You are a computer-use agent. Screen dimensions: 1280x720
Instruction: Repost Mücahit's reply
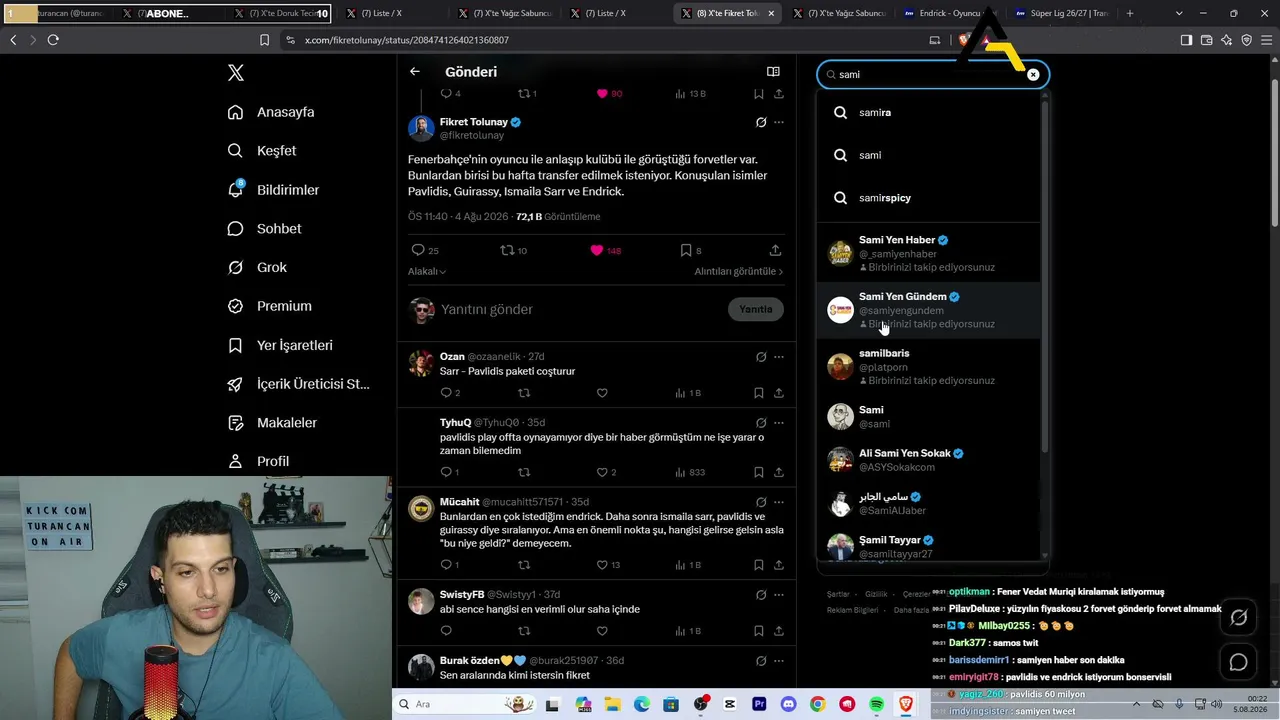[x=524, y=565]
